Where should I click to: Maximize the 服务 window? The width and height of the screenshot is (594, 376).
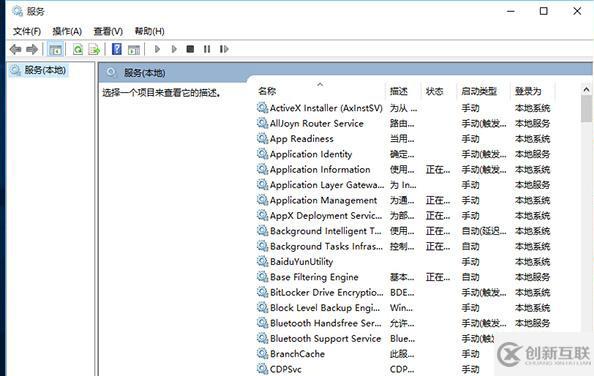click(x=544, y=11)
